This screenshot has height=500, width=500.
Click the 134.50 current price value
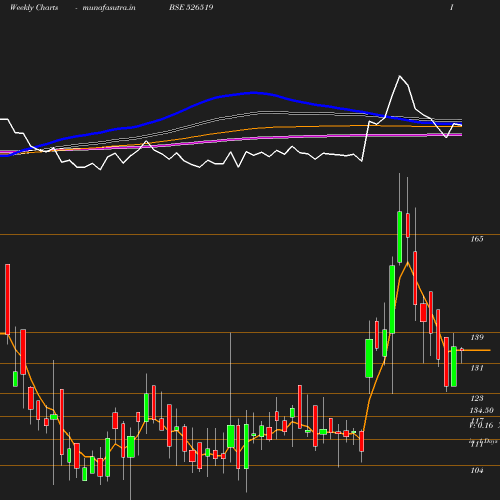[481, 410]
